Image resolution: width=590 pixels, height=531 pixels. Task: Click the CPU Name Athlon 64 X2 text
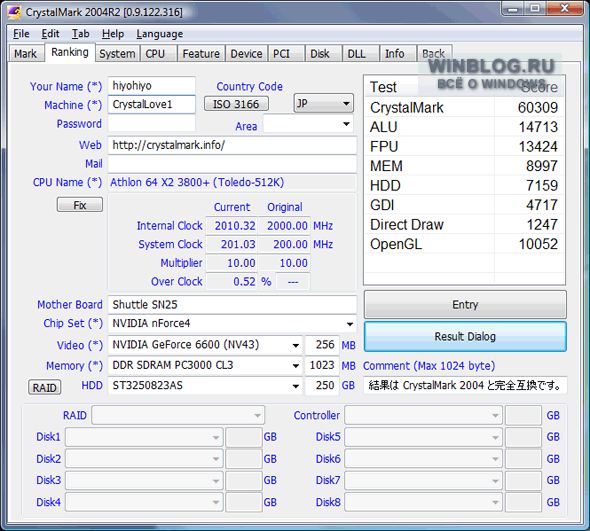coord(197,183)
